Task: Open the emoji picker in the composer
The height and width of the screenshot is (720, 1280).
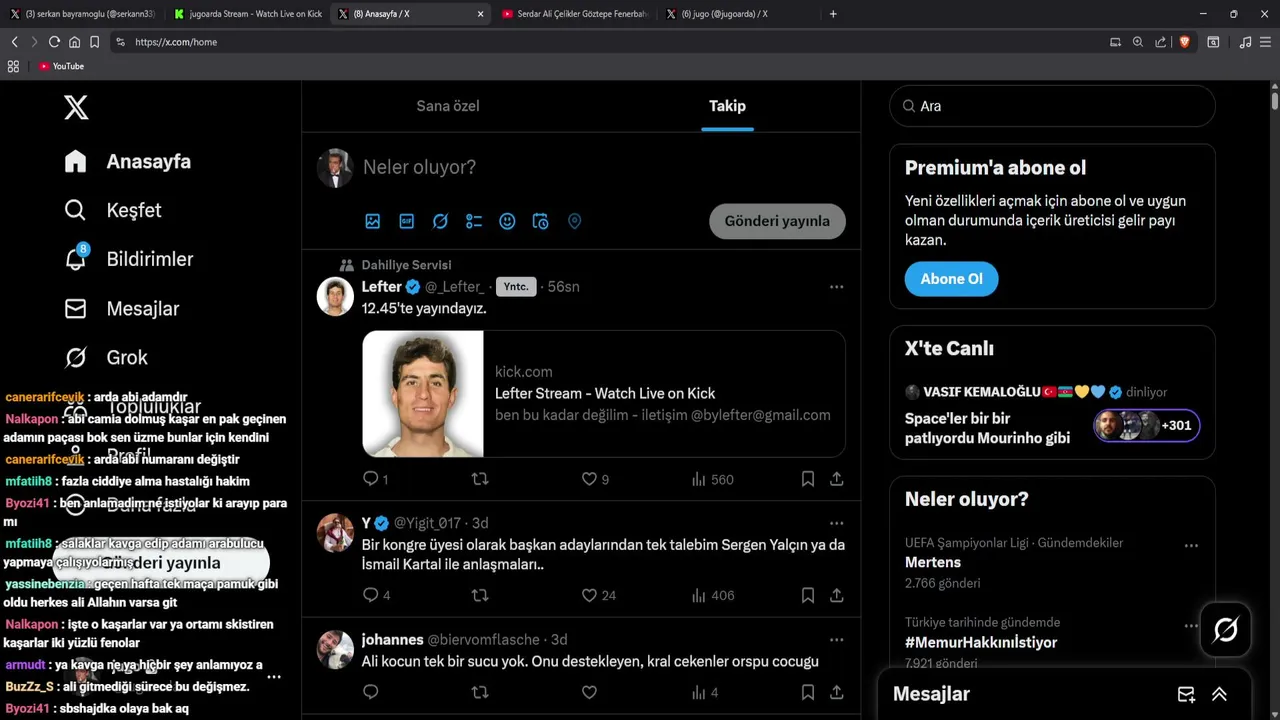Action: tap(507, 221)
